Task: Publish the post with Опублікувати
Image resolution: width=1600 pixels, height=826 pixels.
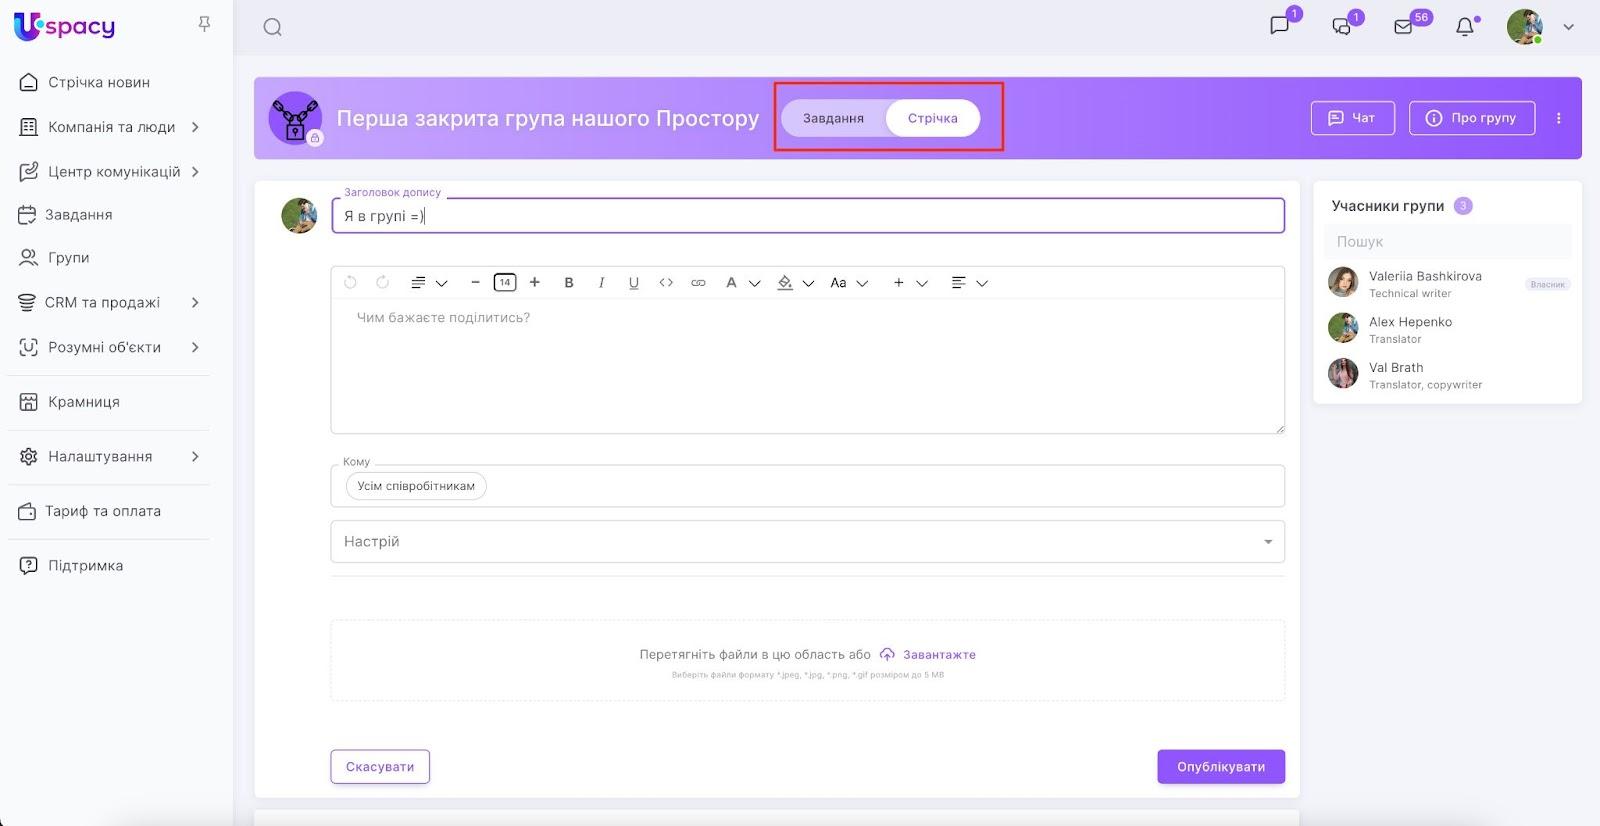Action: click(x=1221, y=767)
